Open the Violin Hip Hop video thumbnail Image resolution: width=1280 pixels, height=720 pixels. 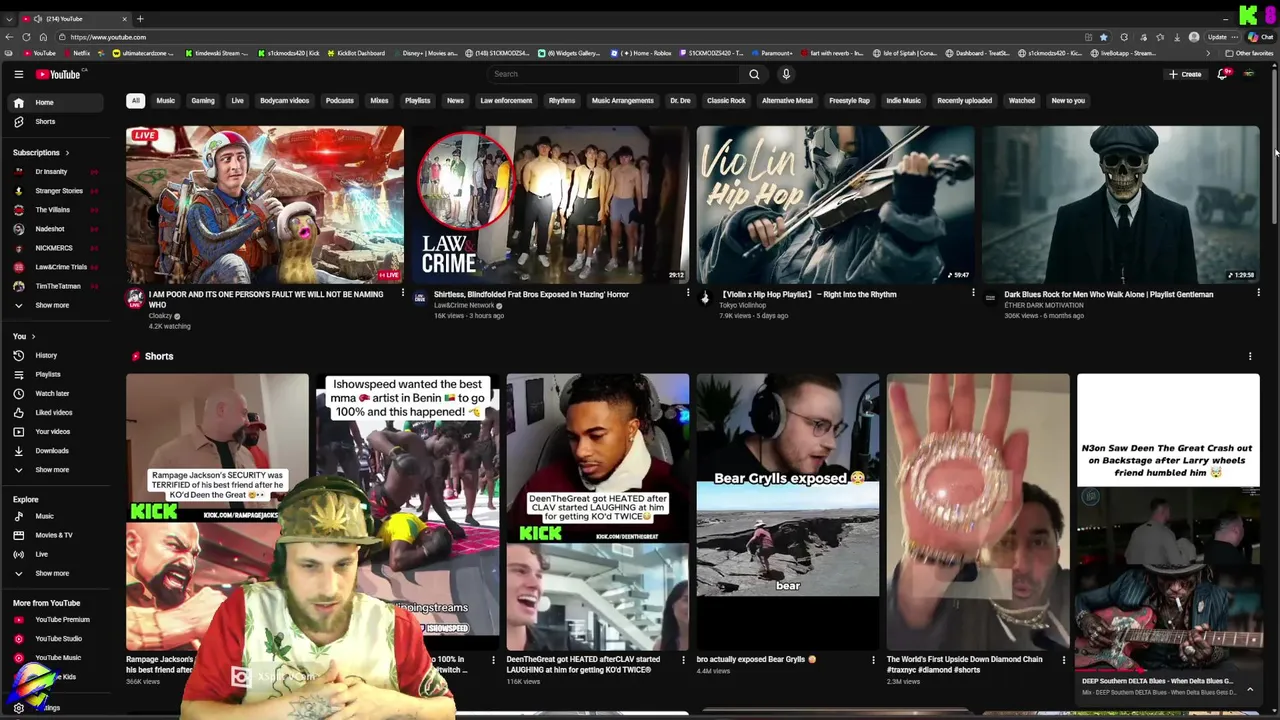click(x=835, y=204)
